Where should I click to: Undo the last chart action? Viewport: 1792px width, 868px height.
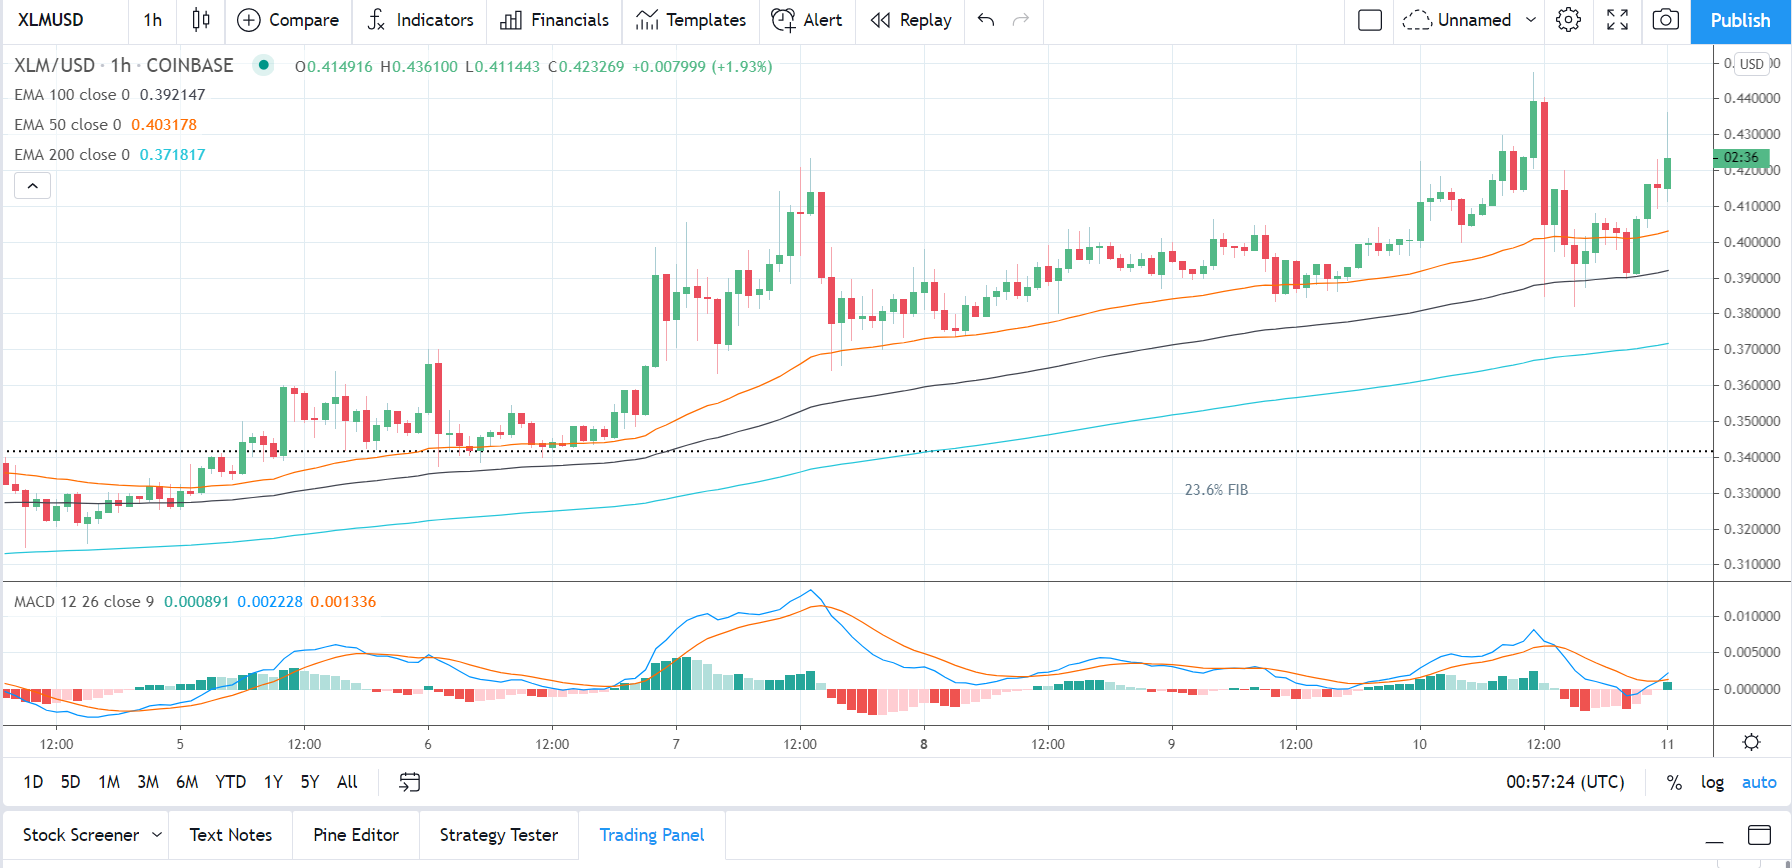tap(986, 20)
